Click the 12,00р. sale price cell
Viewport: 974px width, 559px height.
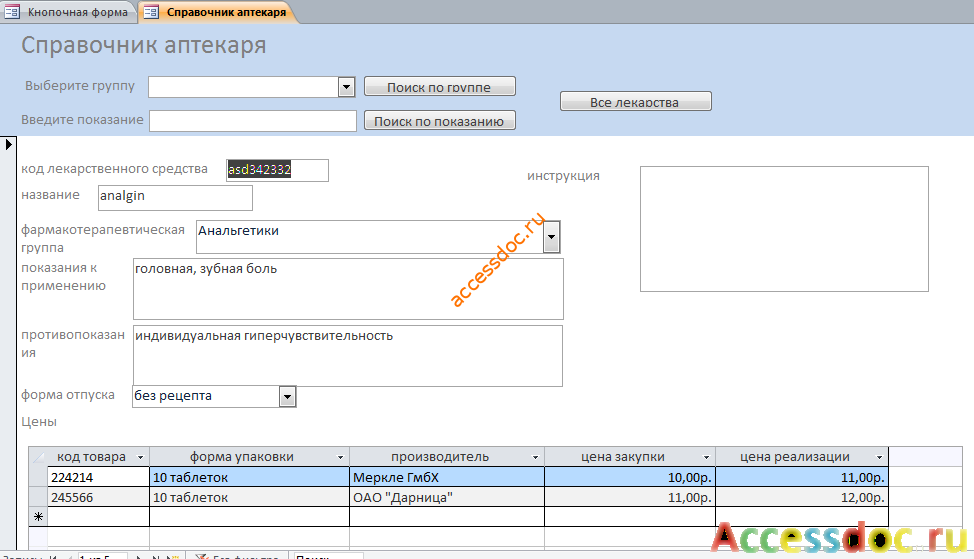click(802, 497)
